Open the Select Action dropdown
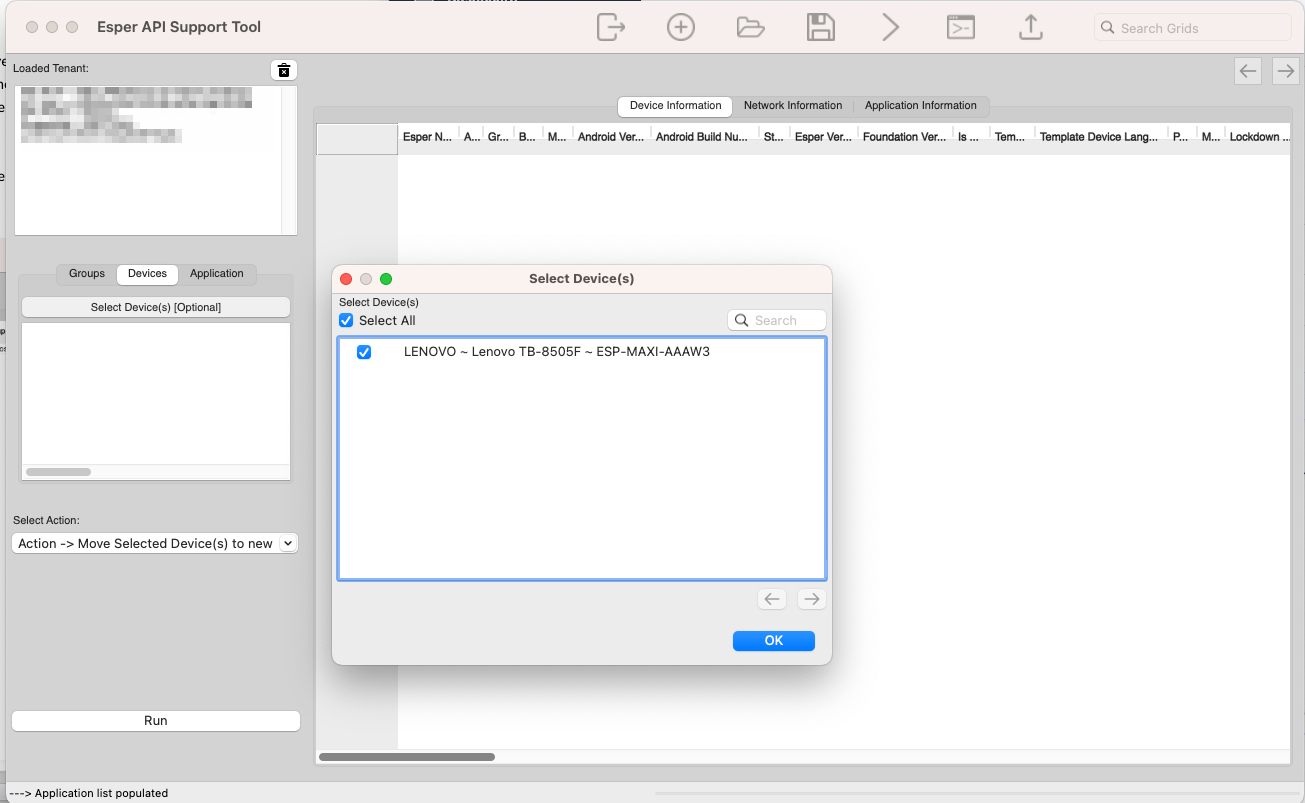Viewport: 1305px width, 803px height. 155,543
